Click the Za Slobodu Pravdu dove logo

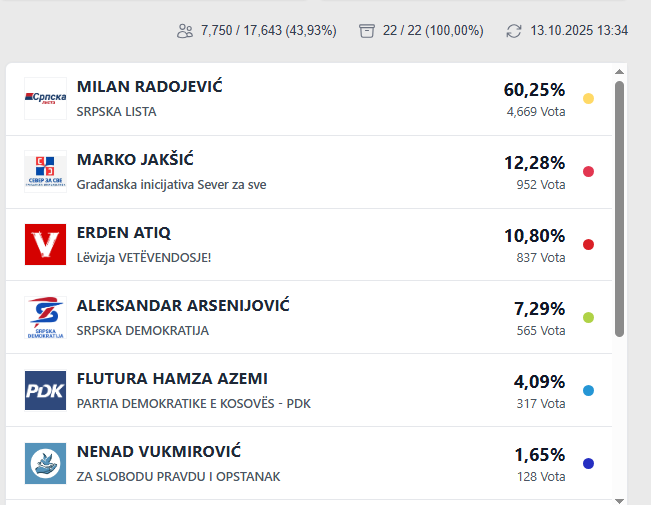[45, 464]
